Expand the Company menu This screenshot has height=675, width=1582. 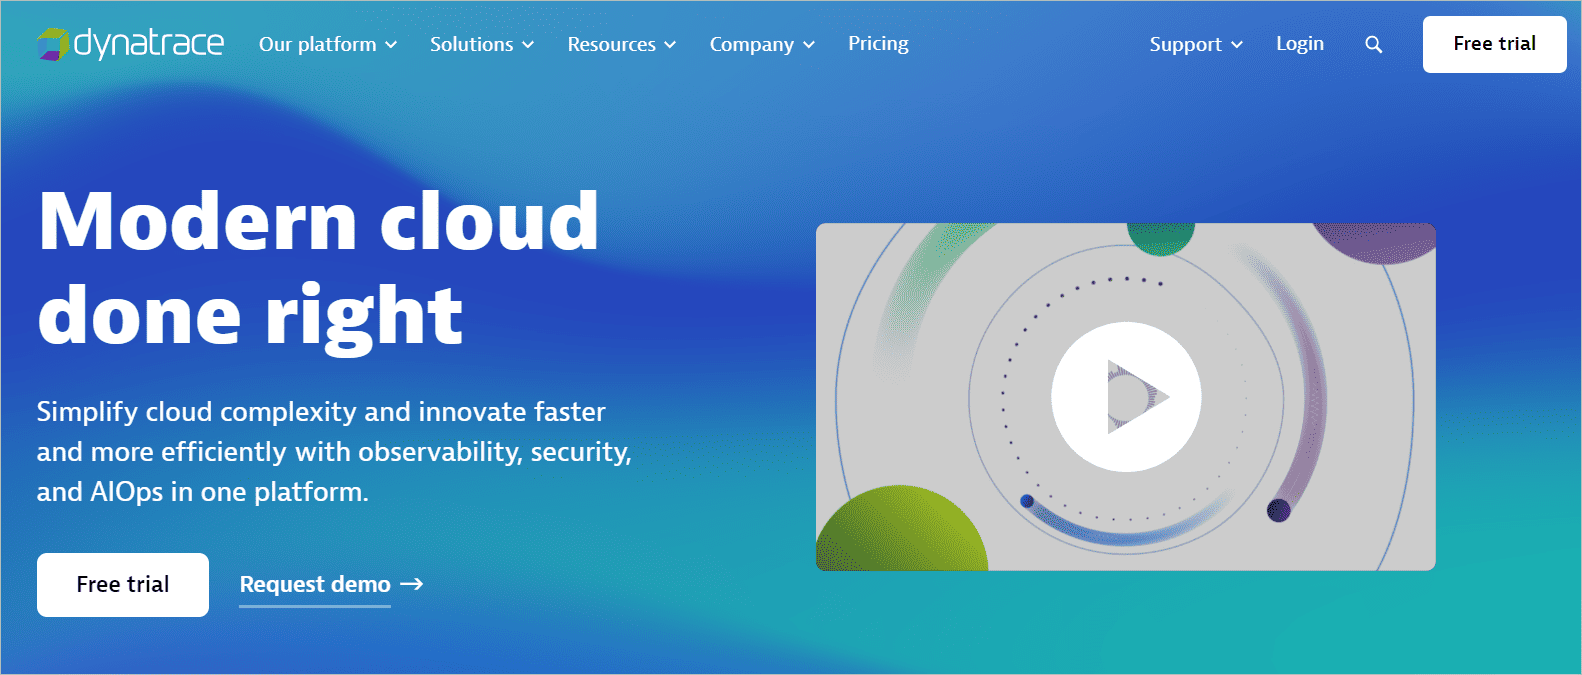tap(762, 44)
